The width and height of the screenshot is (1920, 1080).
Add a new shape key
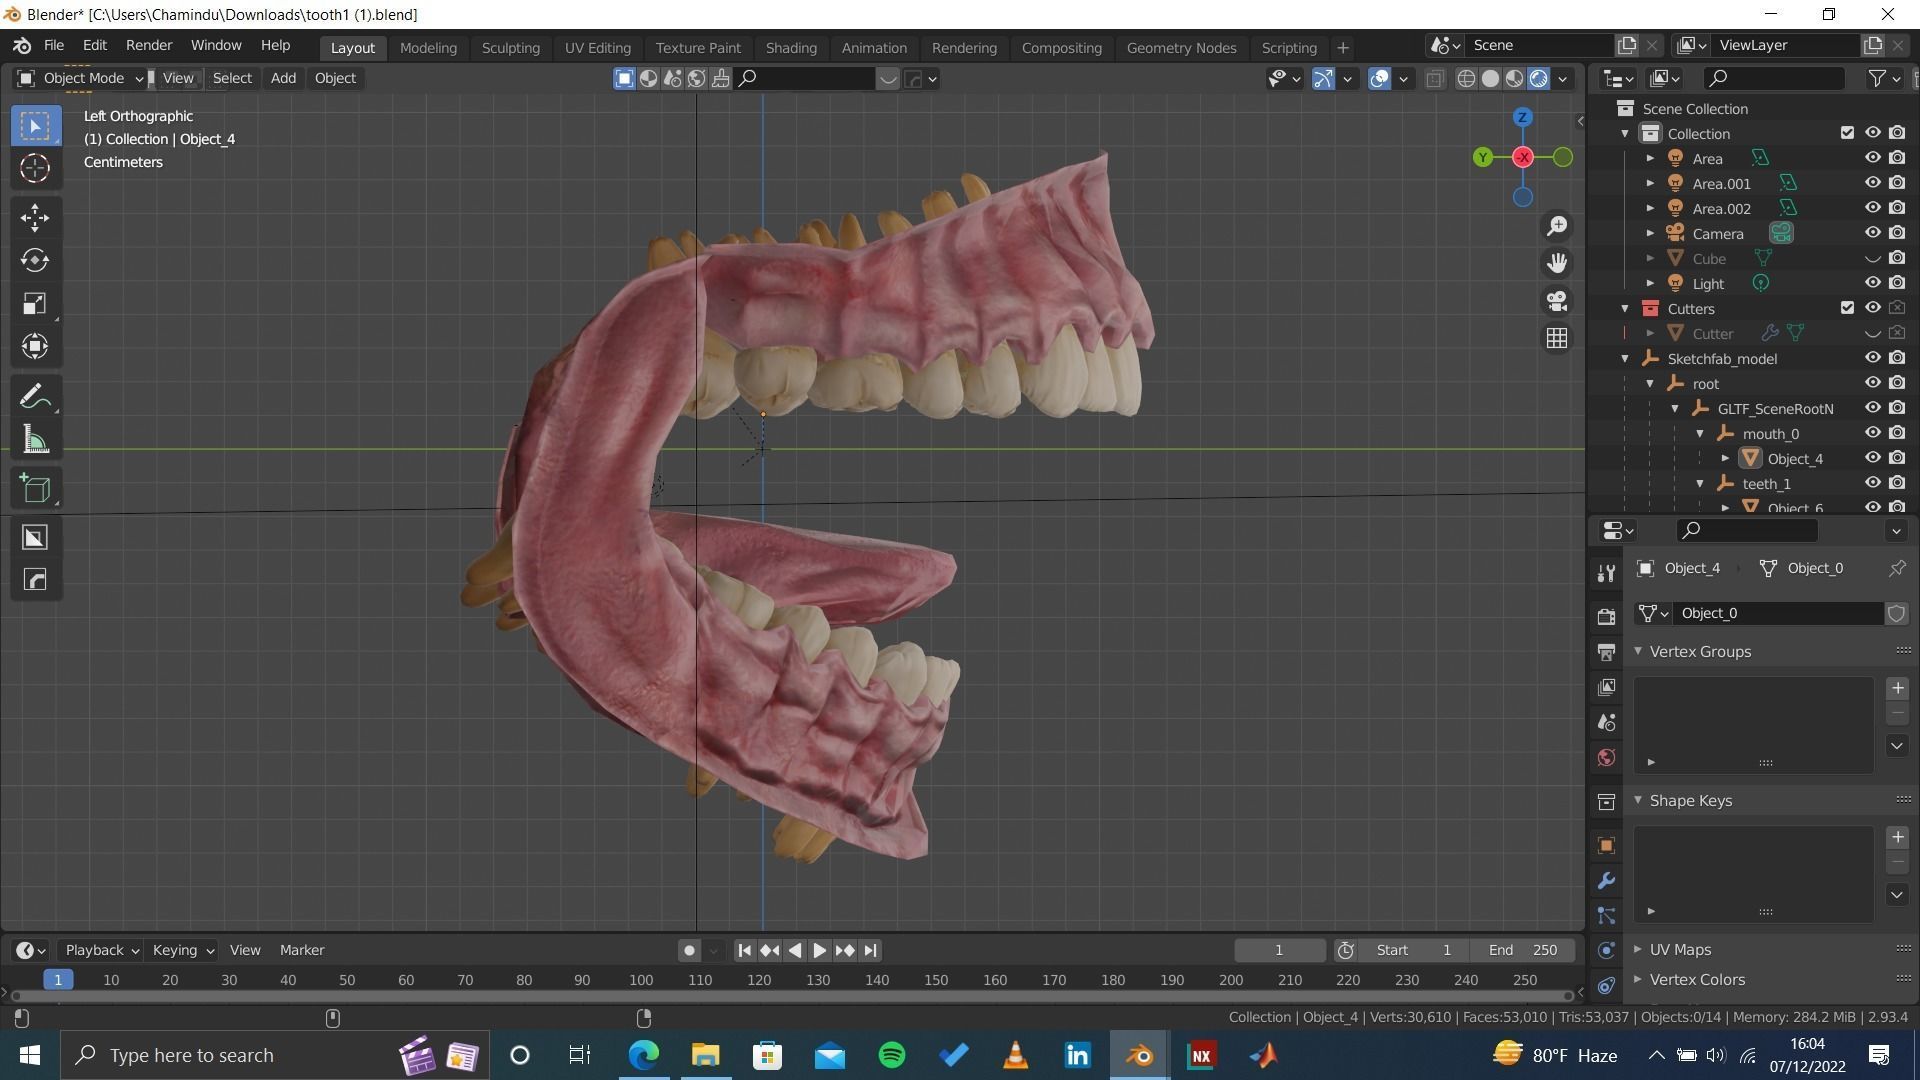point(1897,837)
